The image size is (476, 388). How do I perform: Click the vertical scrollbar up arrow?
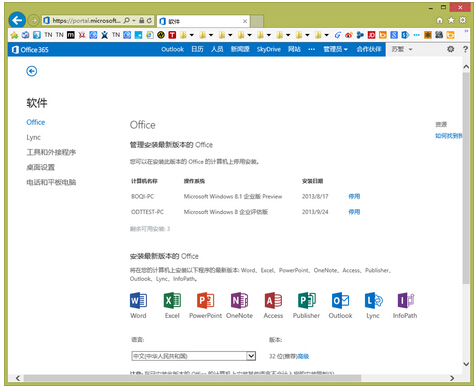[x=466, y=67]
